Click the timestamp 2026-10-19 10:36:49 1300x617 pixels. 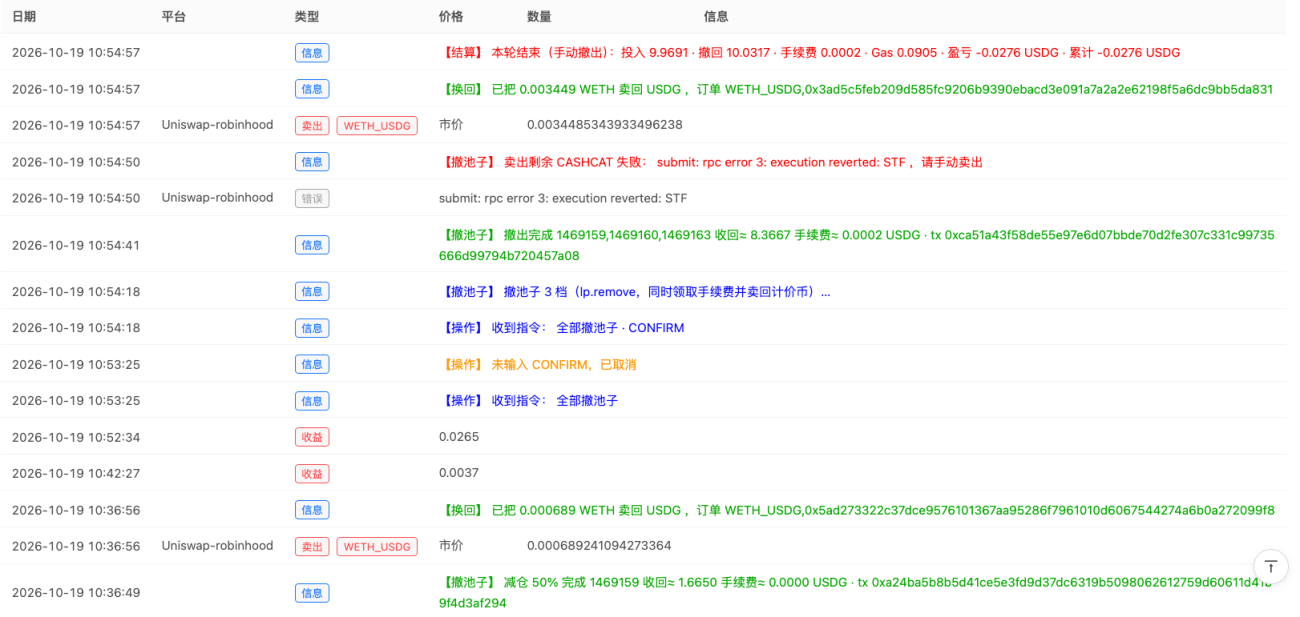(76, 593)
